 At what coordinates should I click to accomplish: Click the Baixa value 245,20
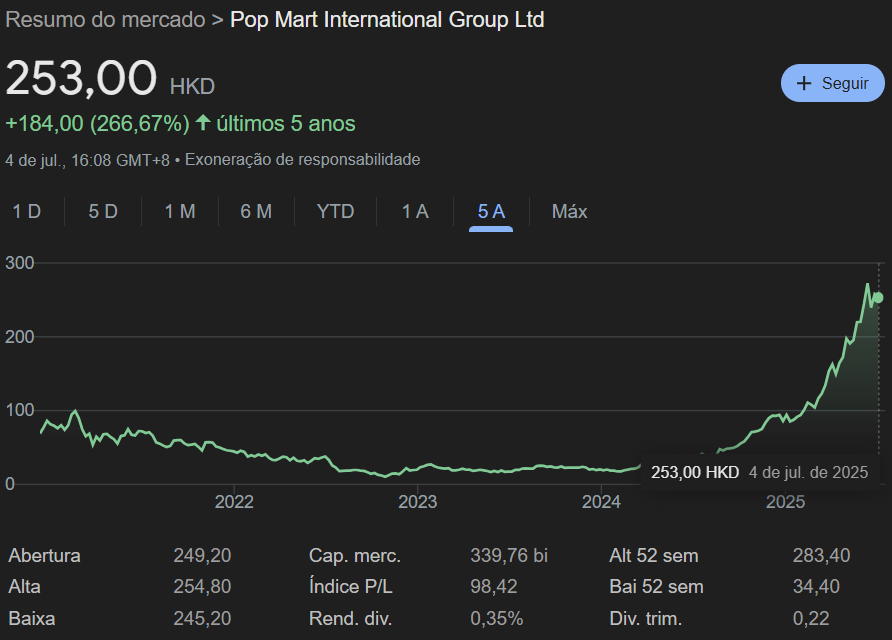203,618
